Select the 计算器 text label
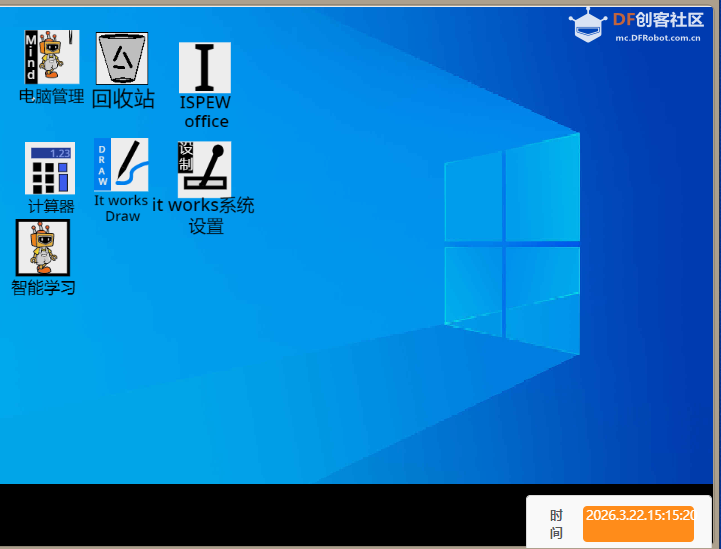This screenshot has width=721, height=549. tap(51, 207)
